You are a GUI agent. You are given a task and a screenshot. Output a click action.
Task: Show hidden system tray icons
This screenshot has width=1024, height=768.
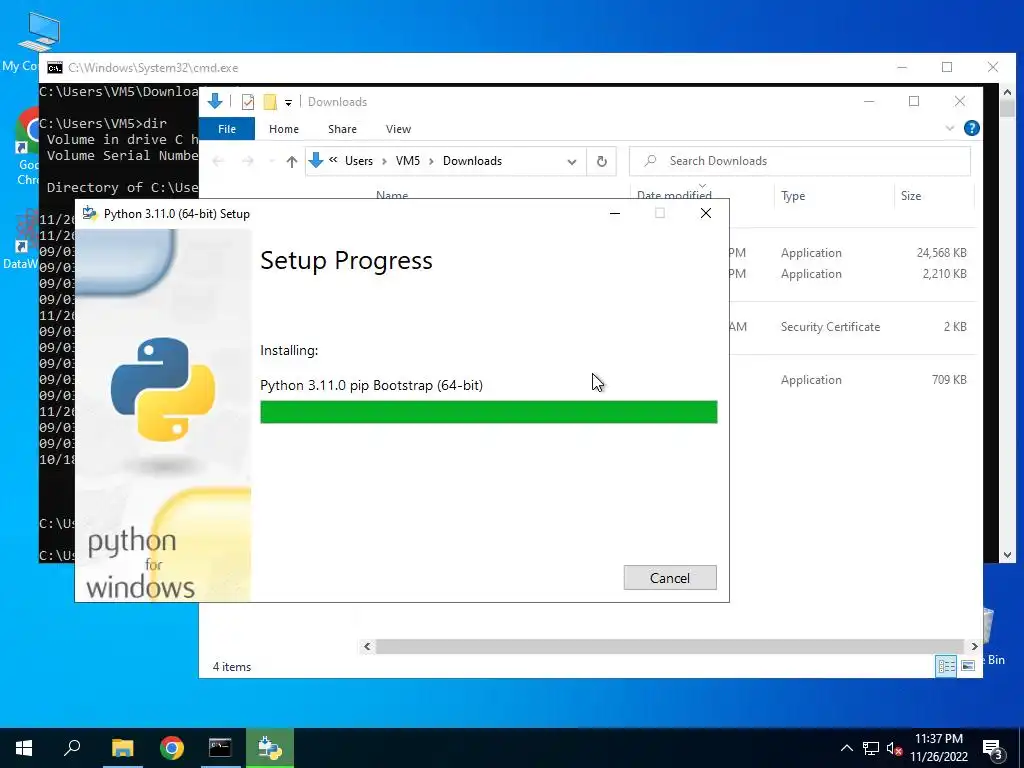point(846,748)
